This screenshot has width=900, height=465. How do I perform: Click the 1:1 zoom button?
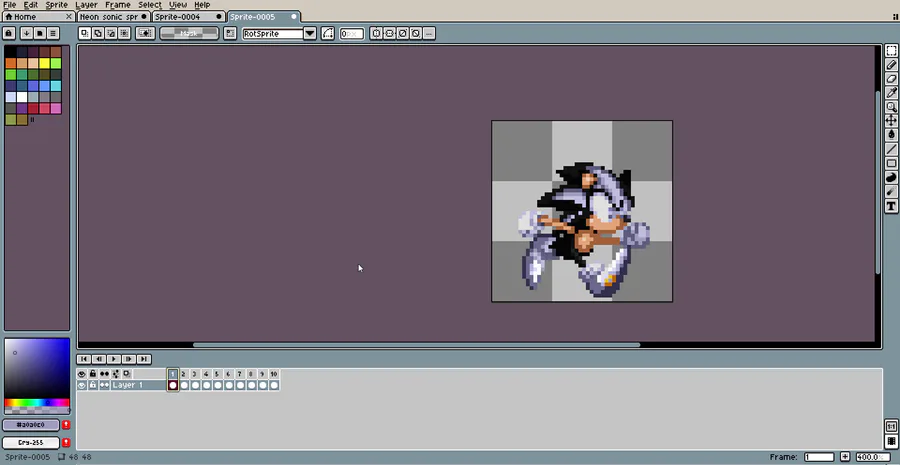click(891, 427)
